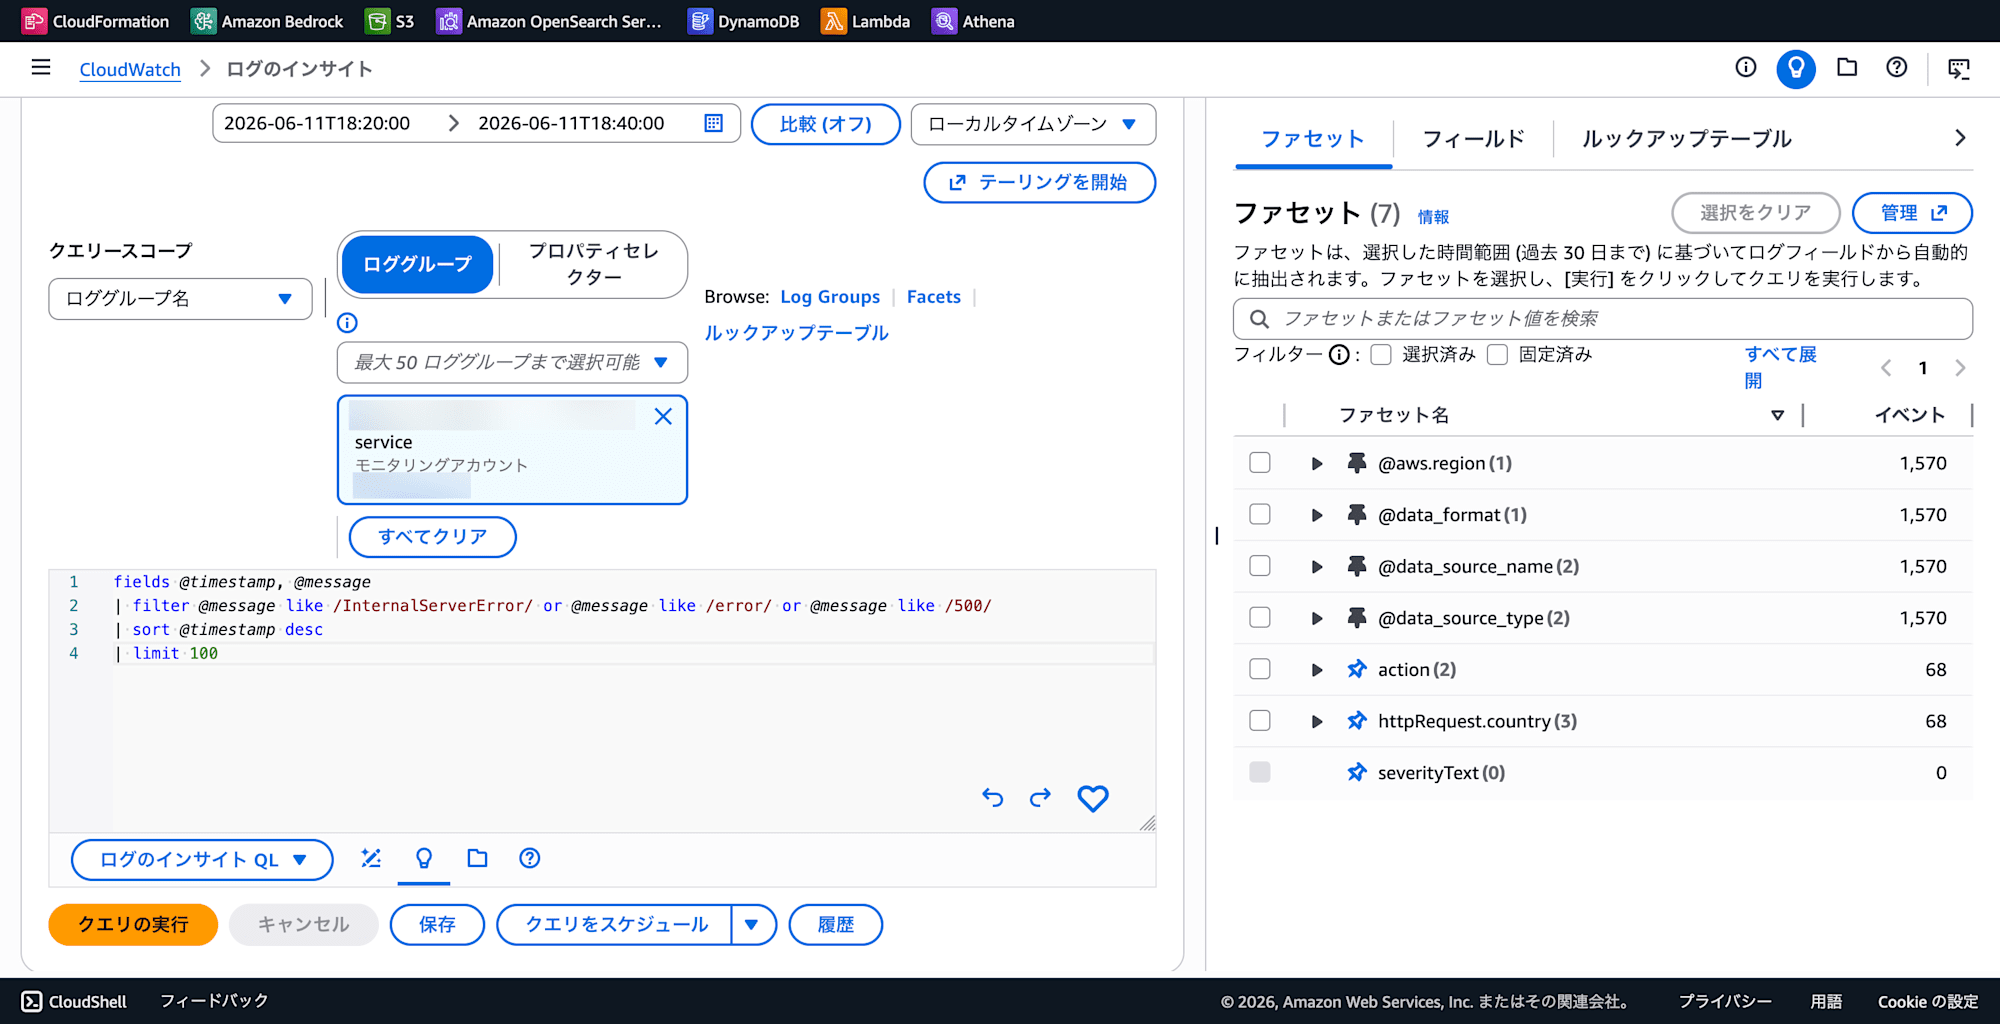Image resolution: width=2000 pixels, height=1024 pixels.
Task: Undo last query editor change
Action: click(x=992, y=798)
